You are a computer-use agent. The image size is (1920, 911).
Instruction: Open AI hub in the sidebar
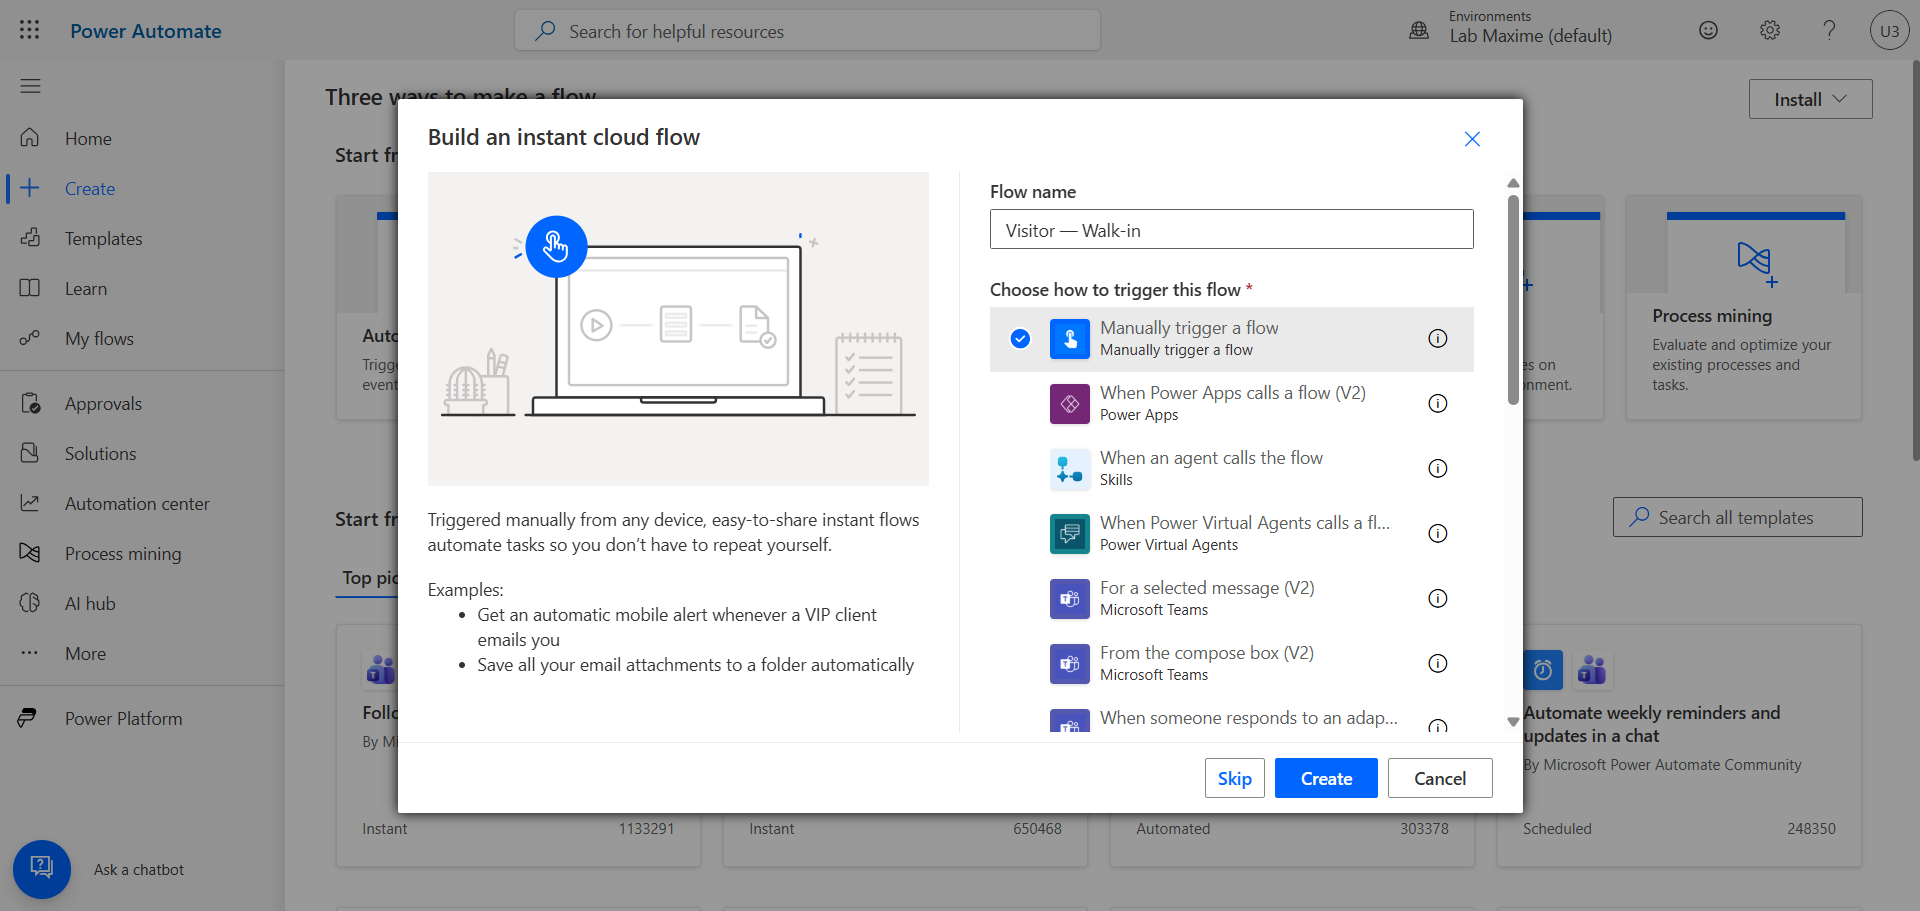pyautogui.click(x=142, y=604)
